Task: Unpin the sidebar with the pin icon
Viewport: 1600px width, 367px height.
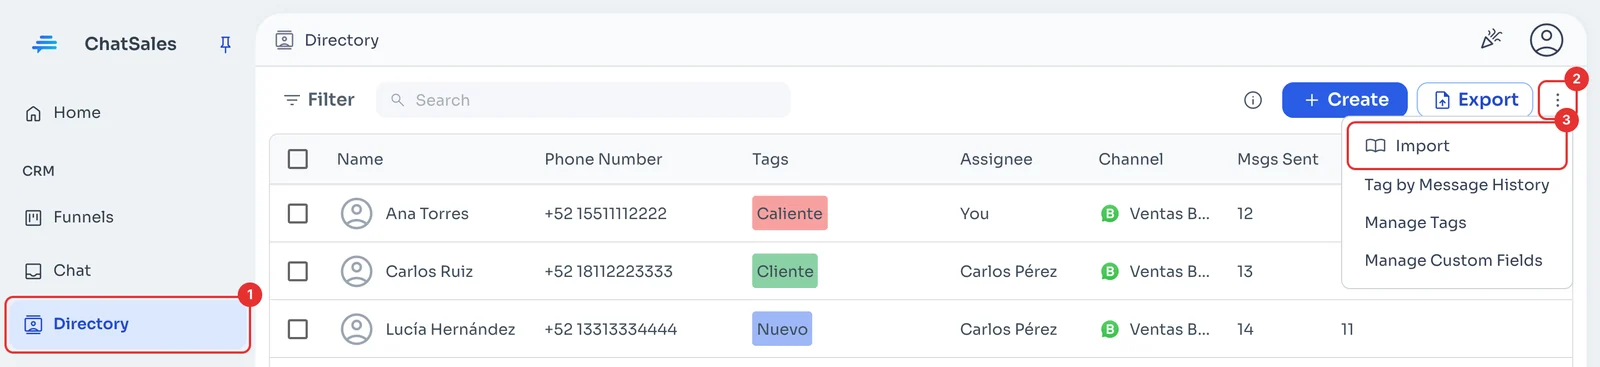Action: (x=225, y=44)
